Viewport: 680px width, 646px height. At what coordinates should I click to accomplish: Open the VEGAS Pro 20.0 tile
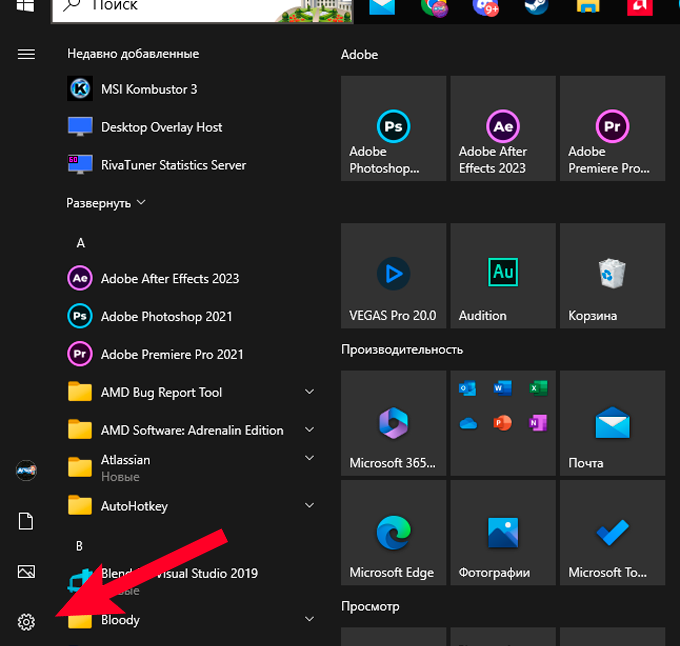coord(393,276)
